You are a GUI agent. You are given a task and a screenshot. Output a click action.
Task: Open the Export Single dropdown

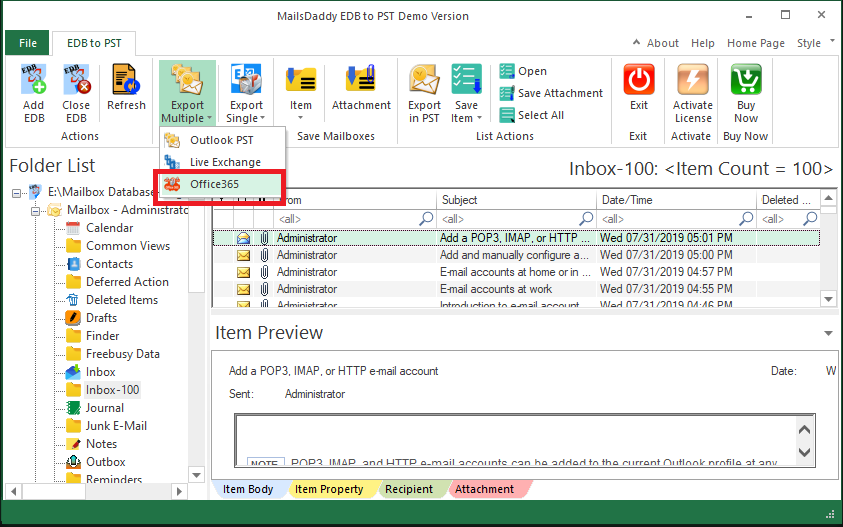pyautogui.click(x=246, y=110)
